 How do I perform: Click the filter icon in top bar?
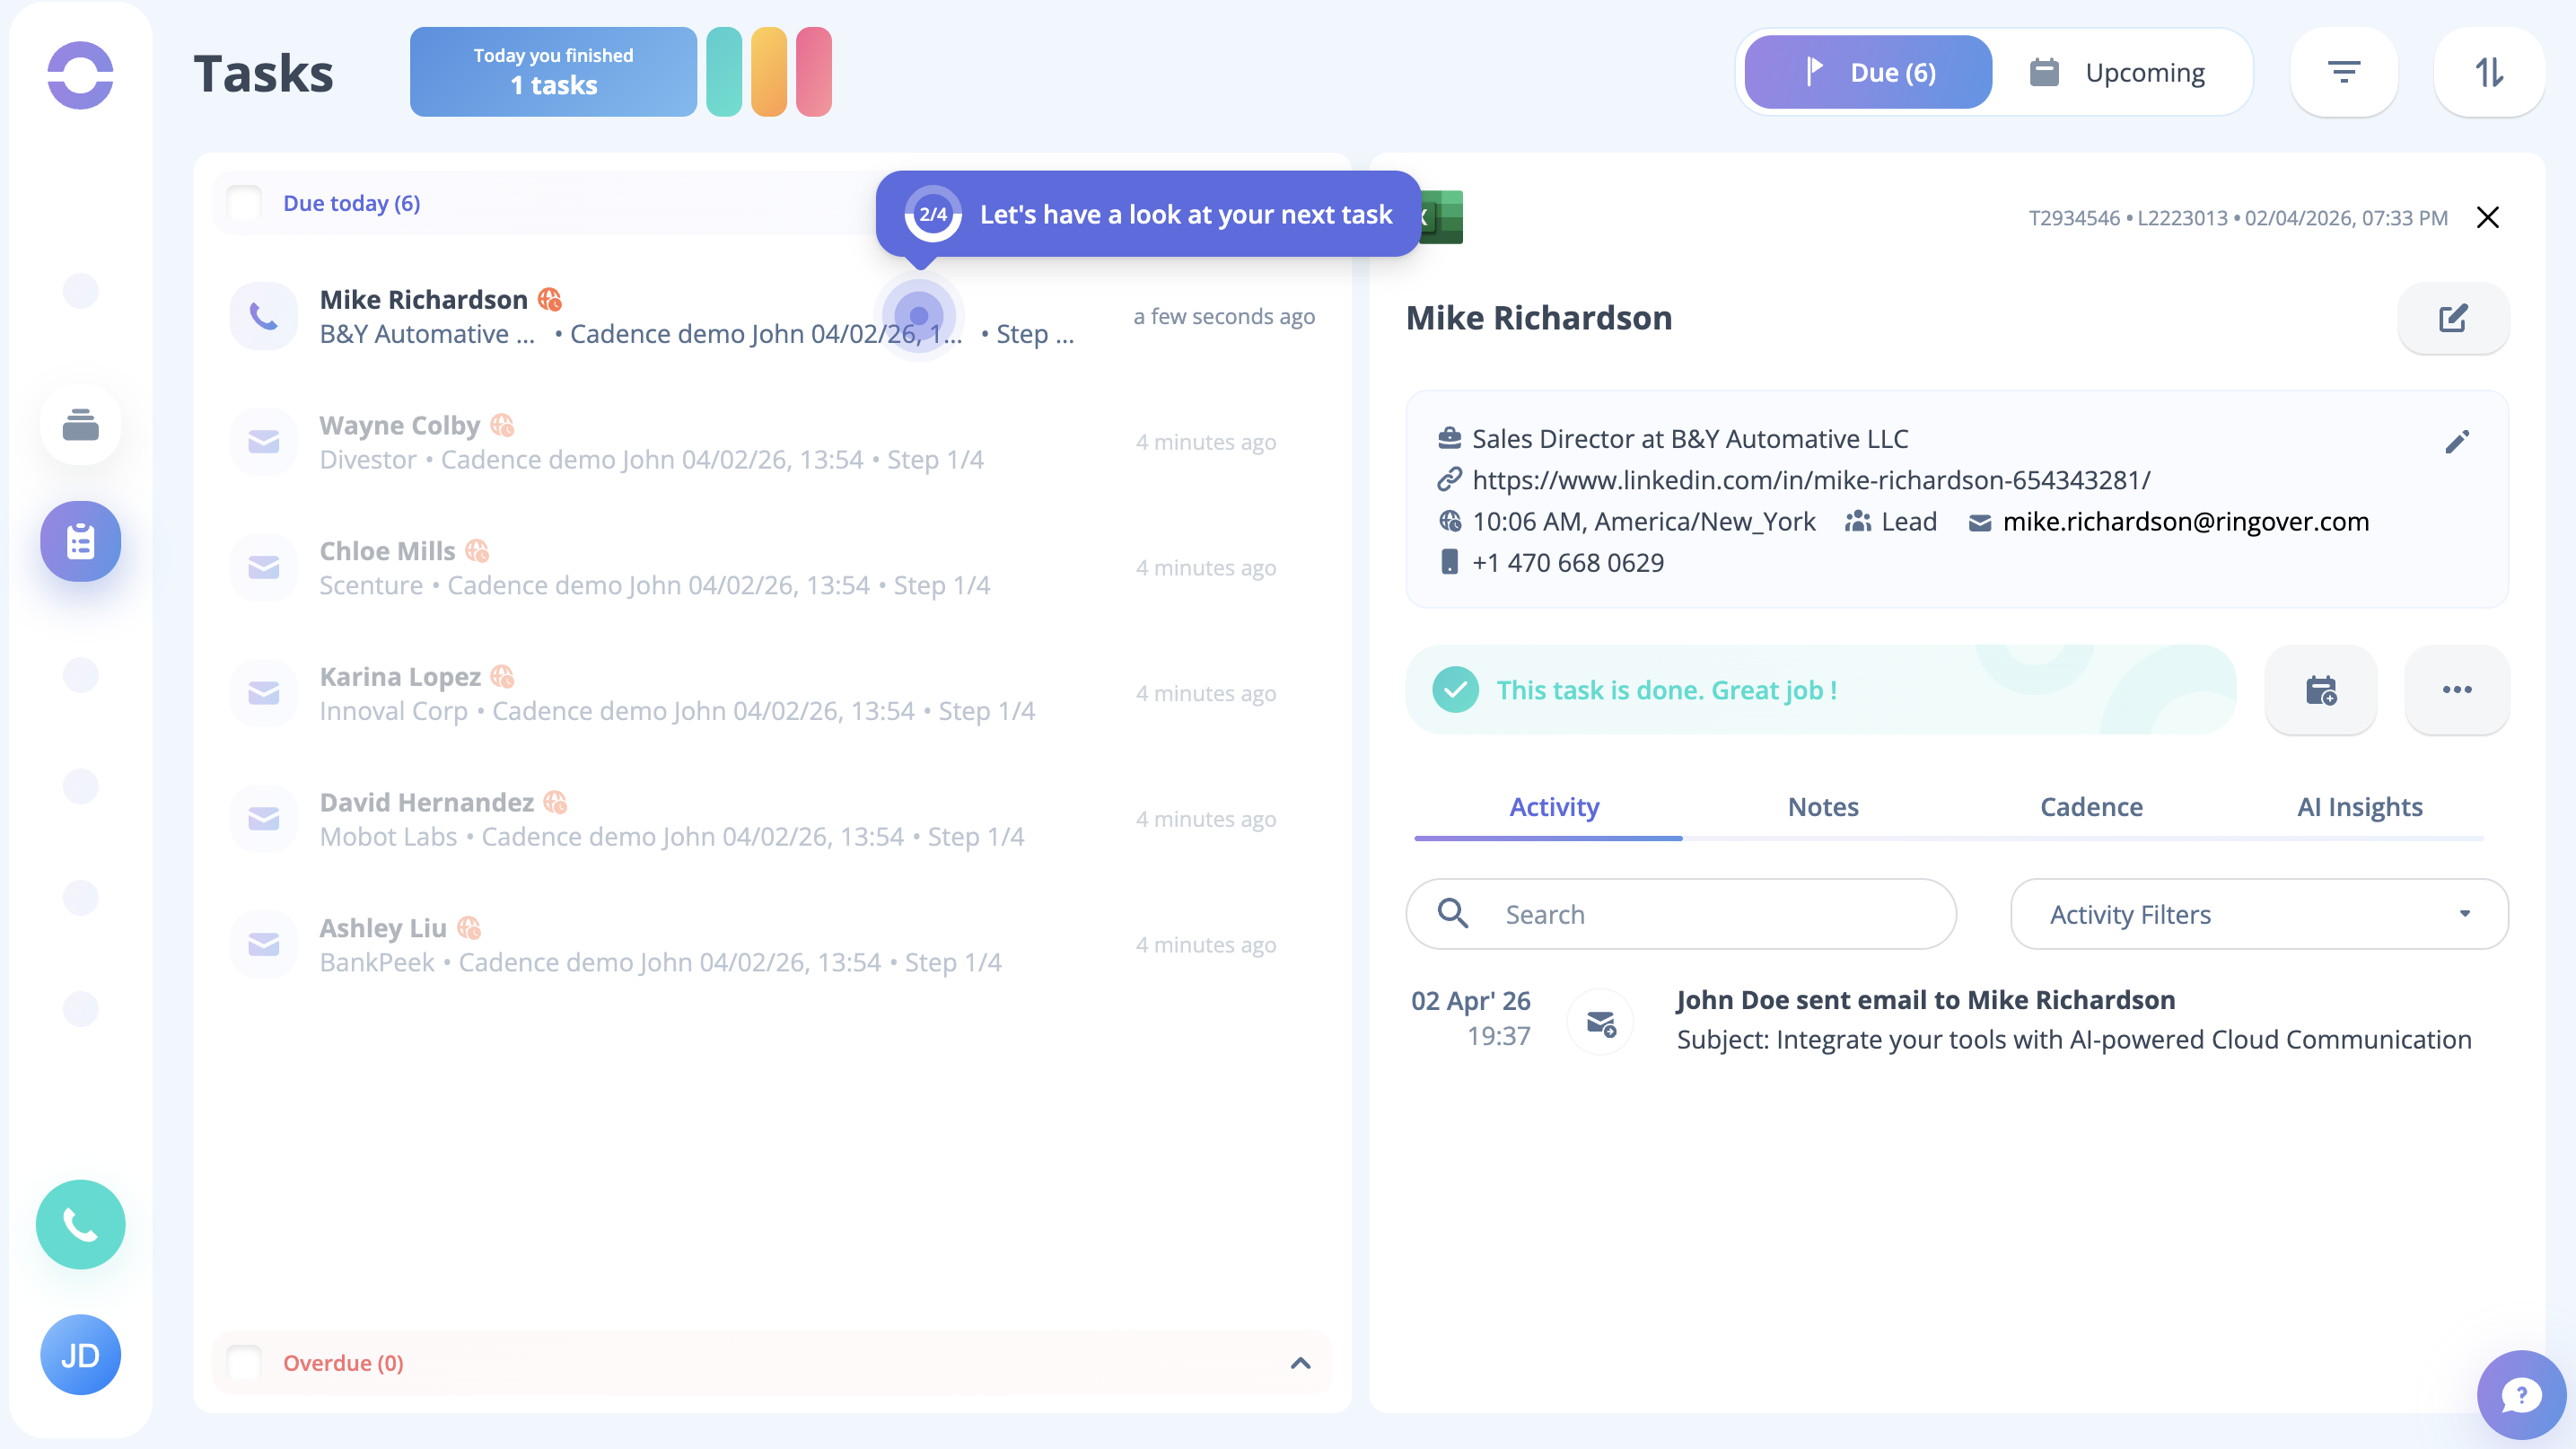(2343, 72)
